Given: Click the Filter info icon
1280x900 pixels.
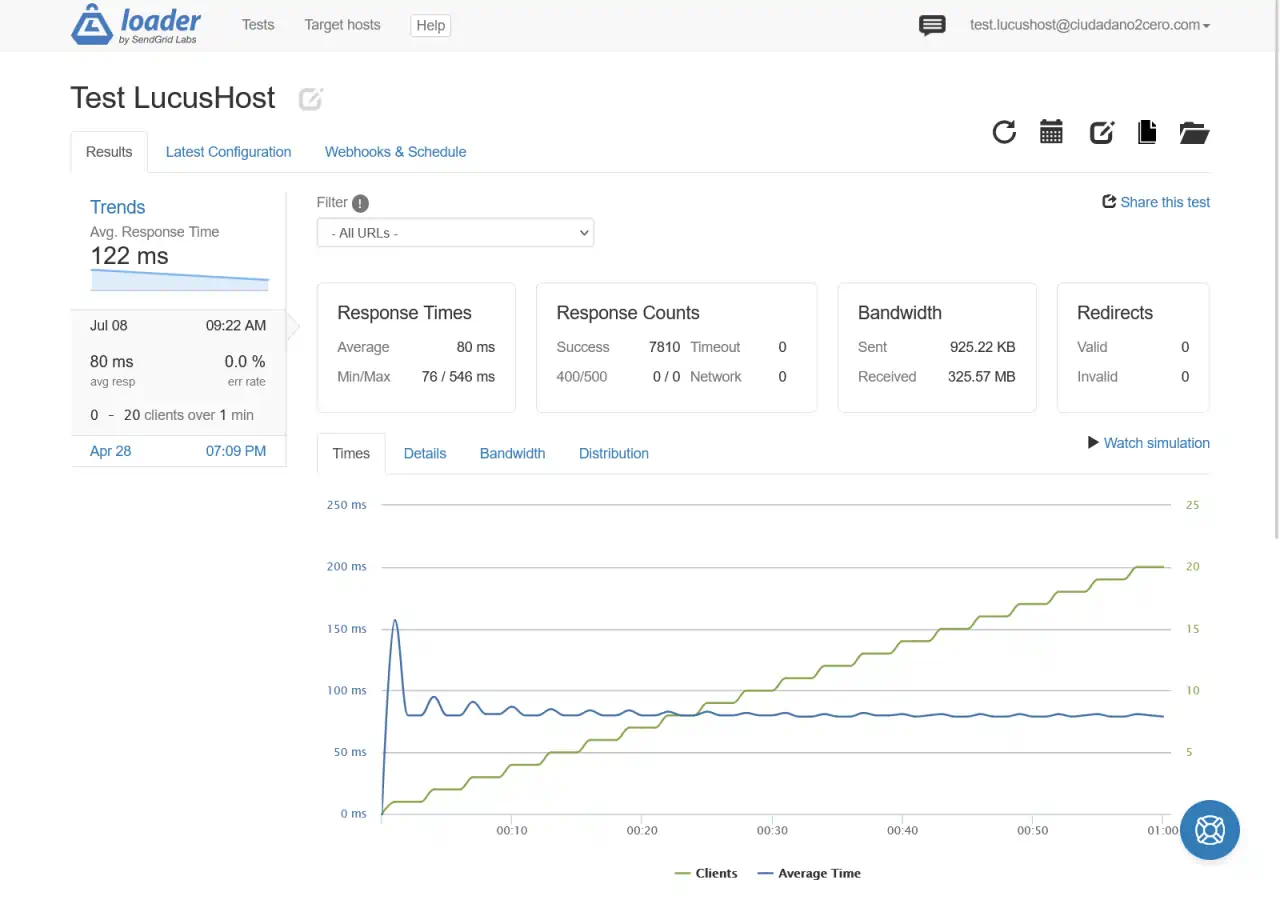Looking at the screenshot, I should [361, 203].
